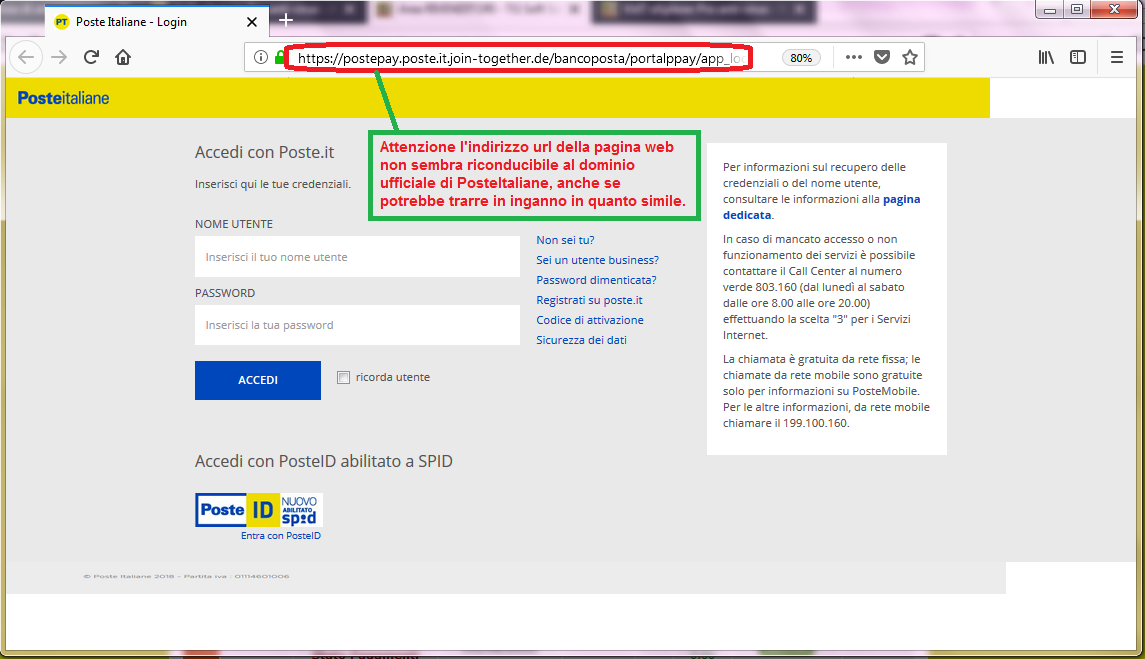
Task: Focus the Nome Utente input field
Action: [357, 256]
